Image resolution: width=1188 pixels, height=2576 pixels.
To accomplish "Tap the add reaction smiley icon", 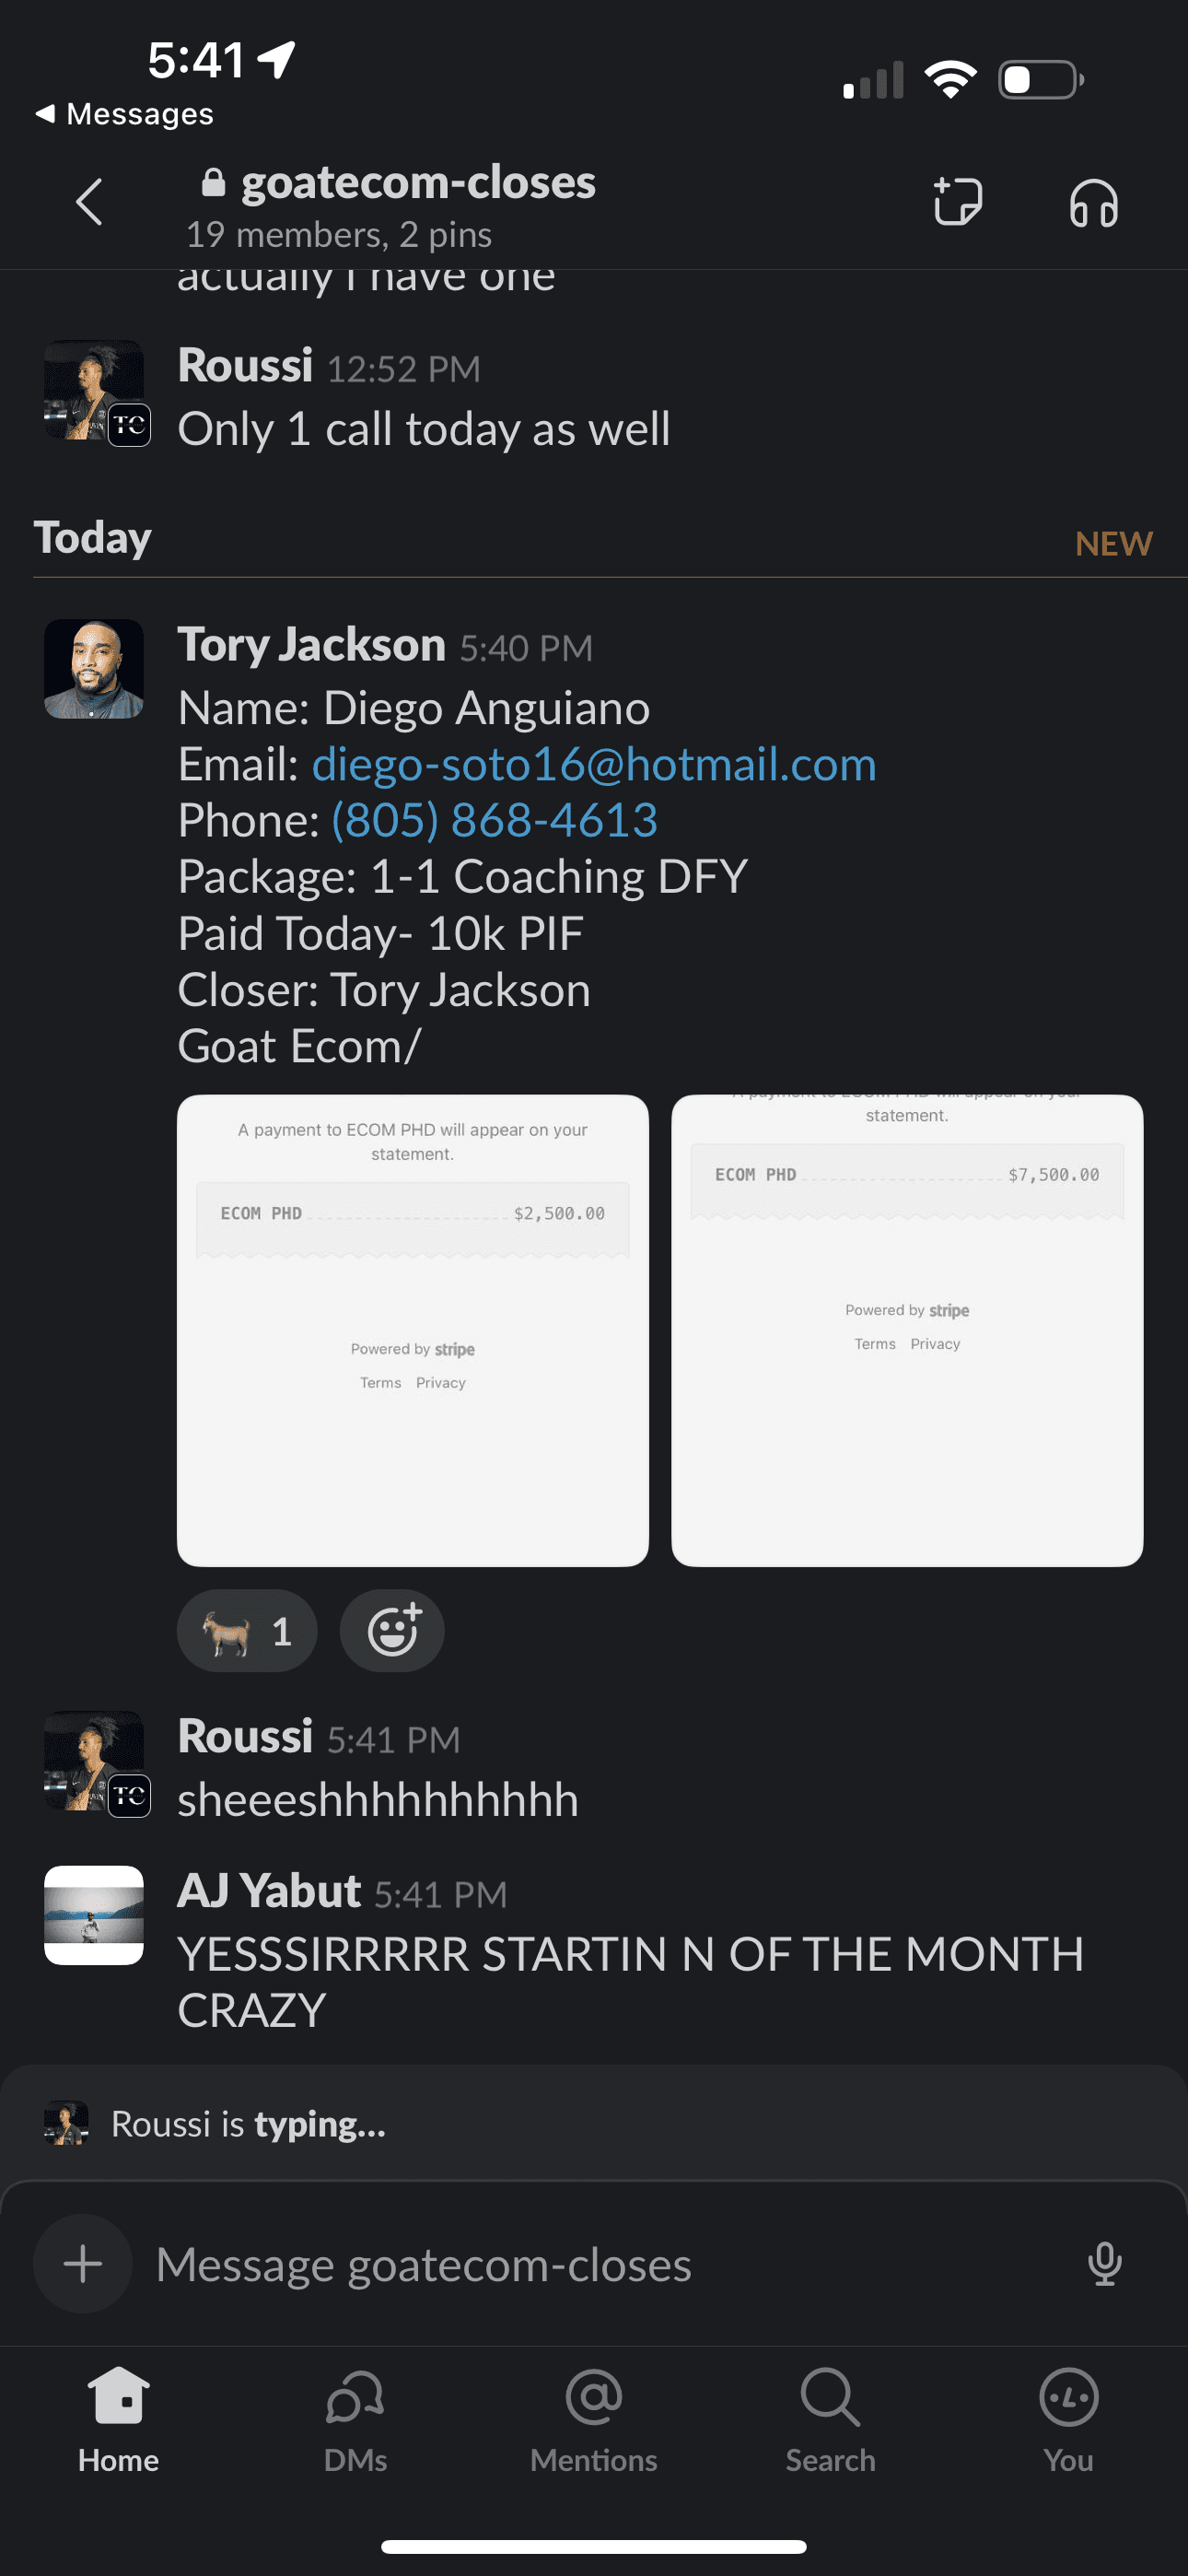I will click(x=392, y=1631).
